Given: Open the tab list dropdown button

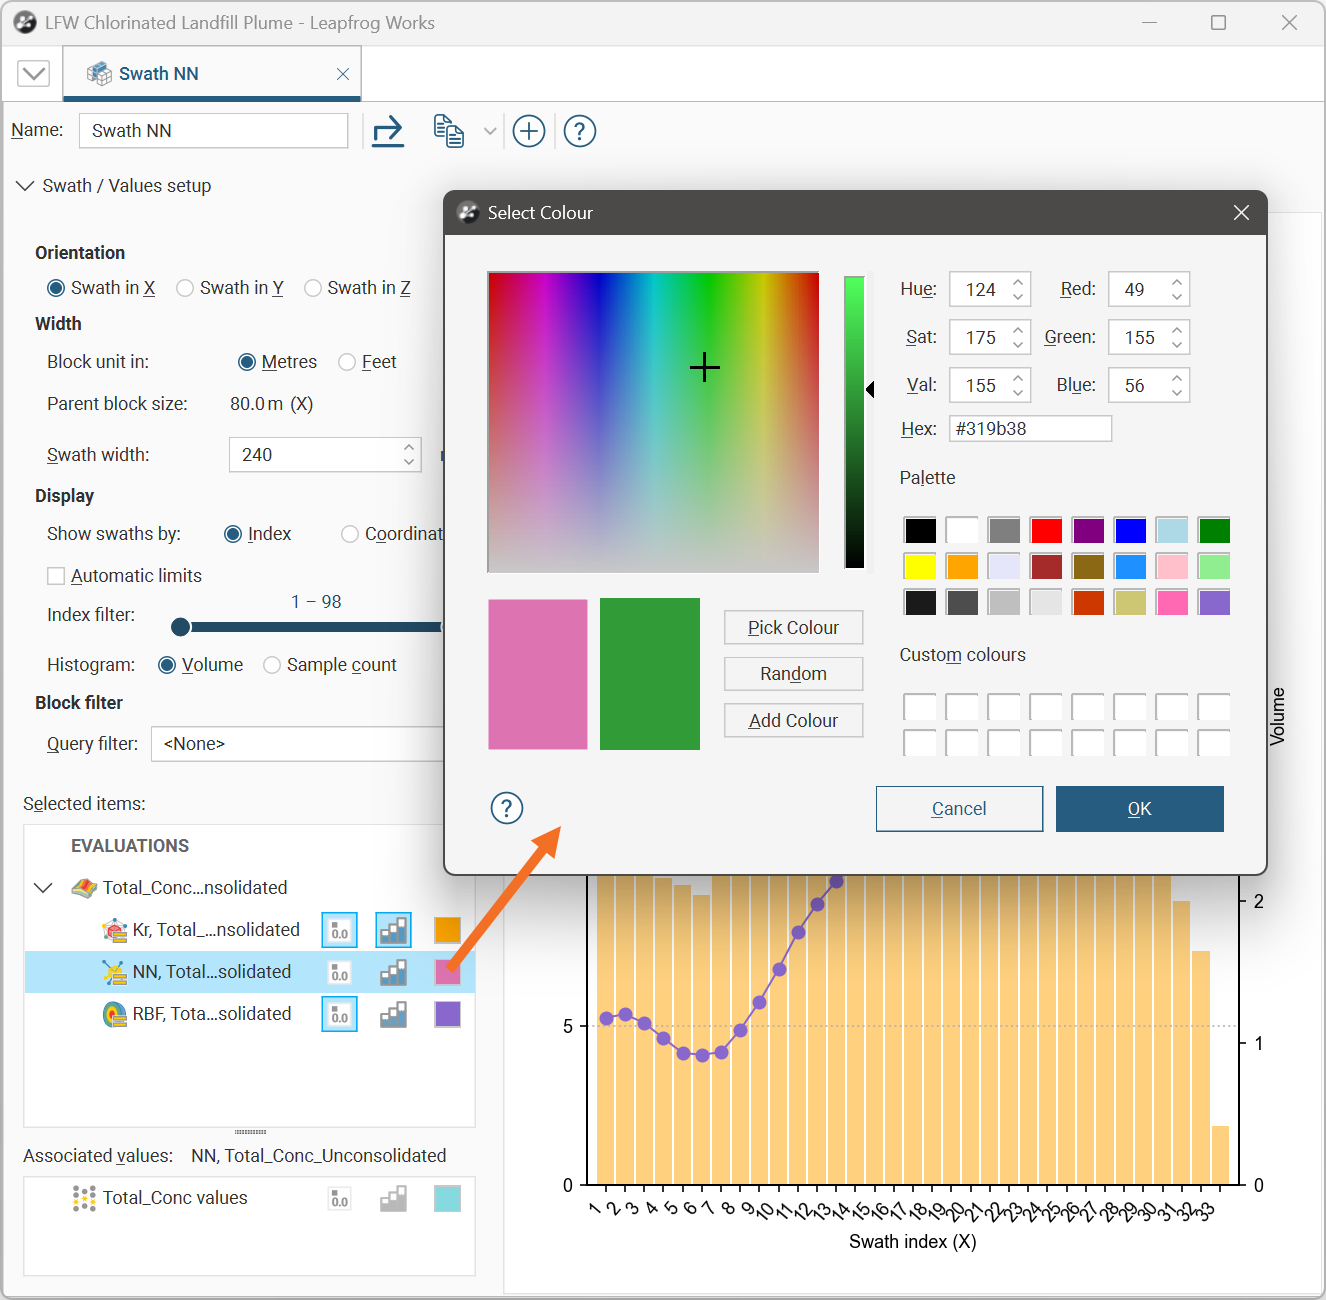Looking at the screenshot, I should pos(33,74).
